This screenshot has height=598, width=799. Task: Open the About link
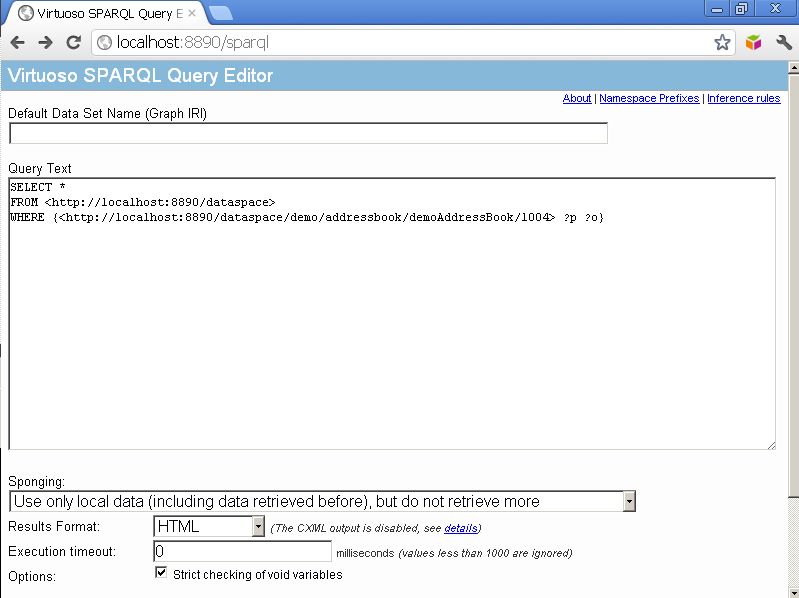[577, 98]
